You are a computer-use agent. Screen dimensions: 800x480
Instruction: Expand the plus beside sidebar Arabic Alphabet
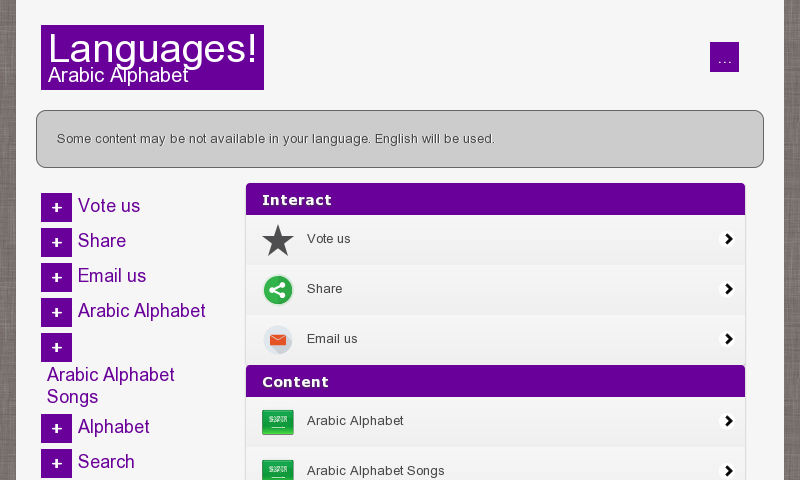[56, 312]
